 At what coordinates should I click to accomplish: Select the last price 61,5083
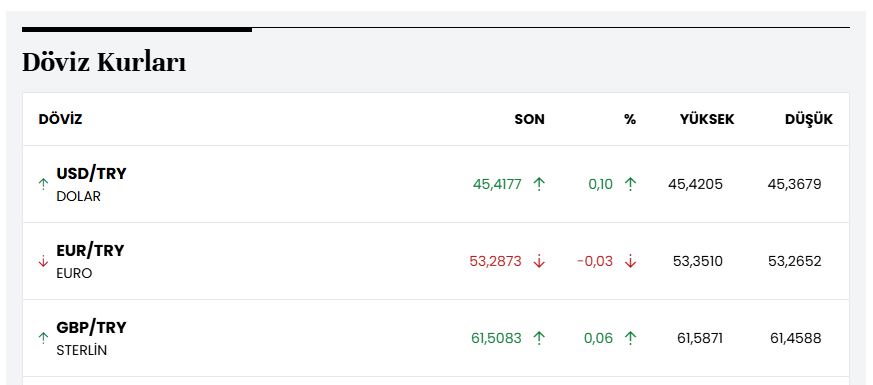(x=497, y=338)
